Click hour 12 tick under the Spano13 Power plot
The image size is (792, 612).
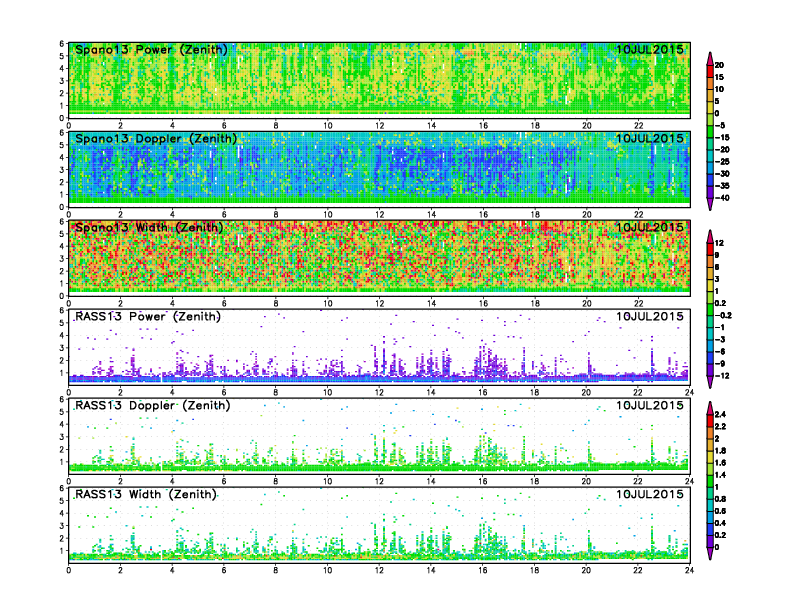(x=378, y=125)
